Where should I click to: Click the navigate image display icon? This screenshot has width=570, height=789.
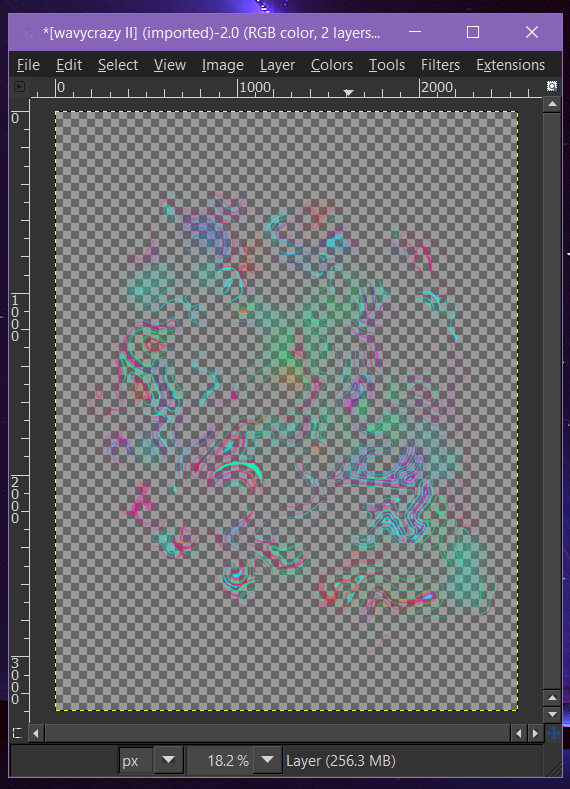[553, 733]
